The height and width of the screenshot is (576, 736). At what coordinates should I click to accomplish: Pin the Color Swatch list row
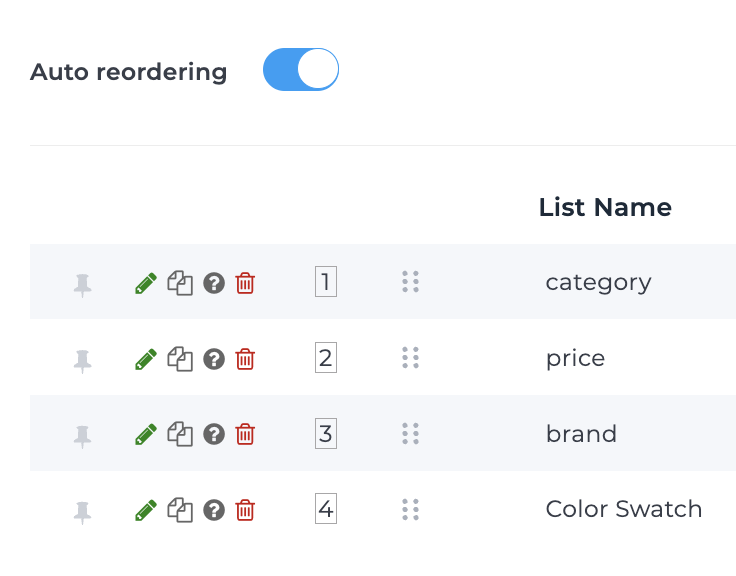click(x=83, y=511)
